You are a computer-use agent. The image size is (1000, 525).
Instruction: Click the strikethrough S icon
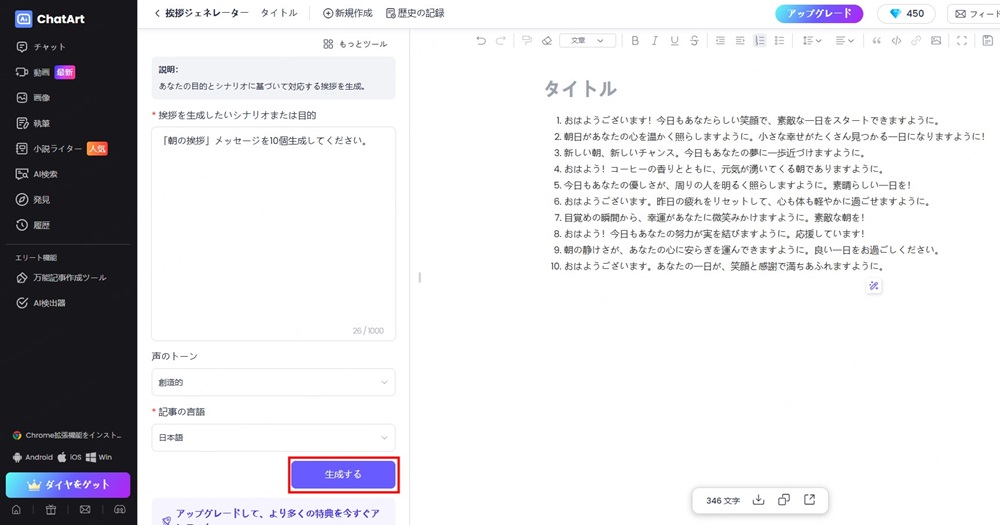click(696, 41)
